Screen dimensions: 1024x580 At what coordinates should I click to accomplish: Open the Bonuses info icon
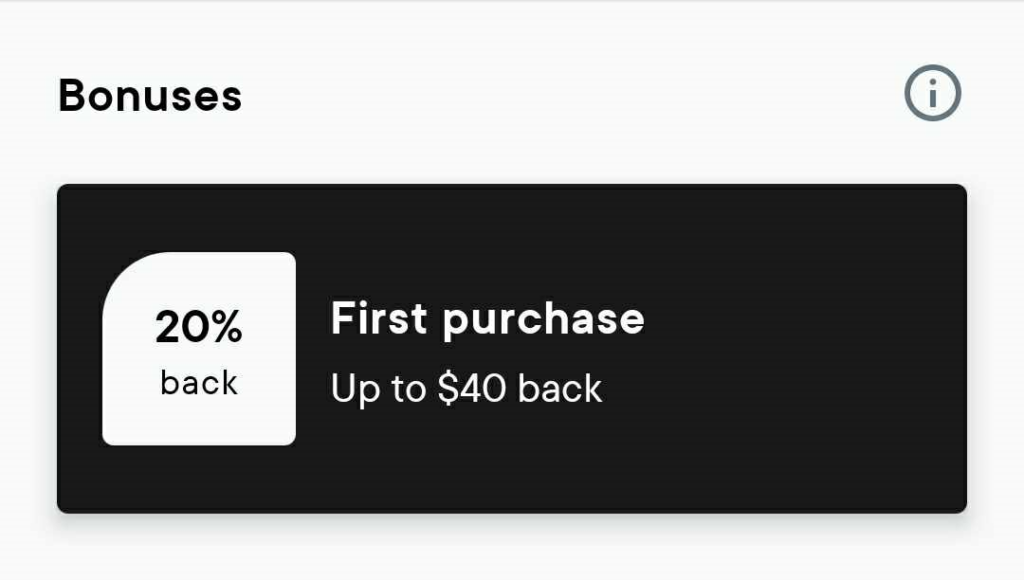pyautogui.click(x=933, y=93)
